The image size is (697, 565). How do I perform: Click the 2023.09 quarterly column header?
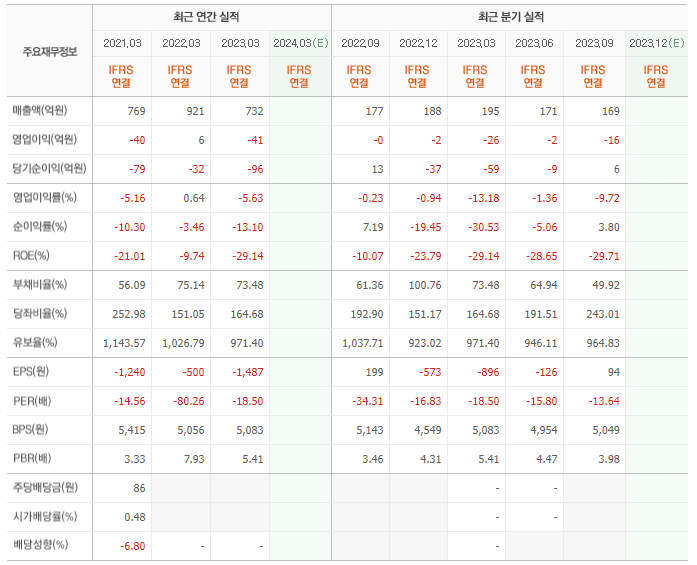pyautogui.click(x=594, y=43)
